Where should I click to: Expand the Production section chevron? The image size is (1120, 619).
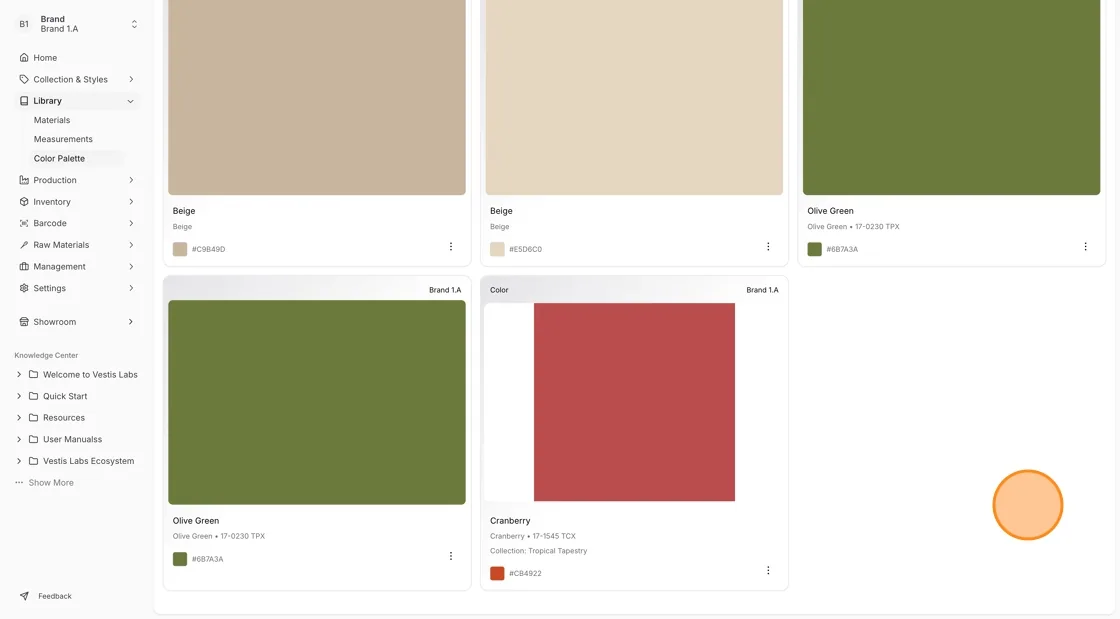click(131, 180)
